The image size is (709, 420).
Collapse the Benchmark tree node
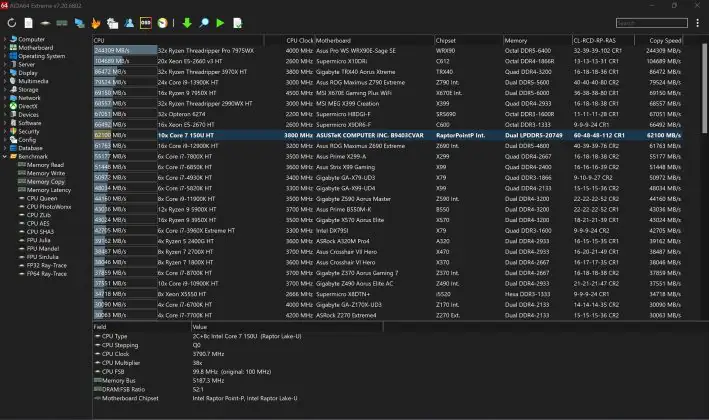click(x=5, y=156)
